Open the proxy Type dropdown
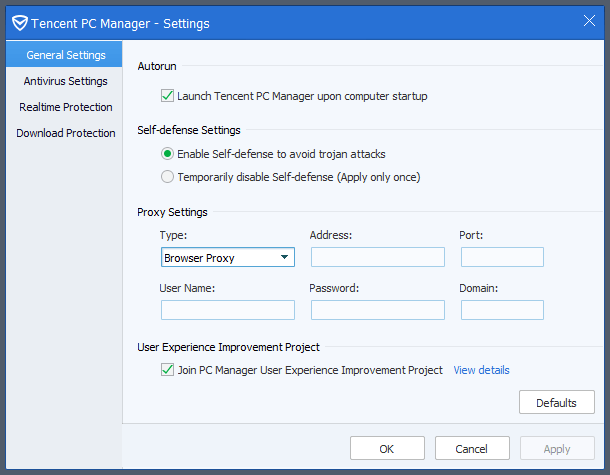The width and height of the screenshot is (610, 475). pyautogui.click(x=227, y=258)
